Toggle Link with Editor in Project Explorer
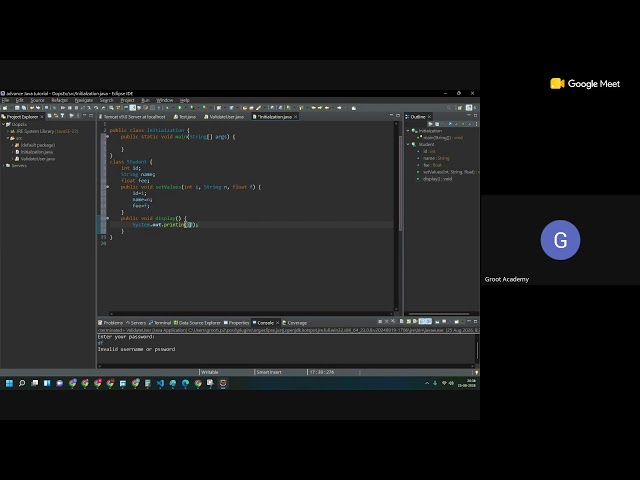The height and width of the screenshot is (480, 640). pyautogui.click(x=56, y=116)
